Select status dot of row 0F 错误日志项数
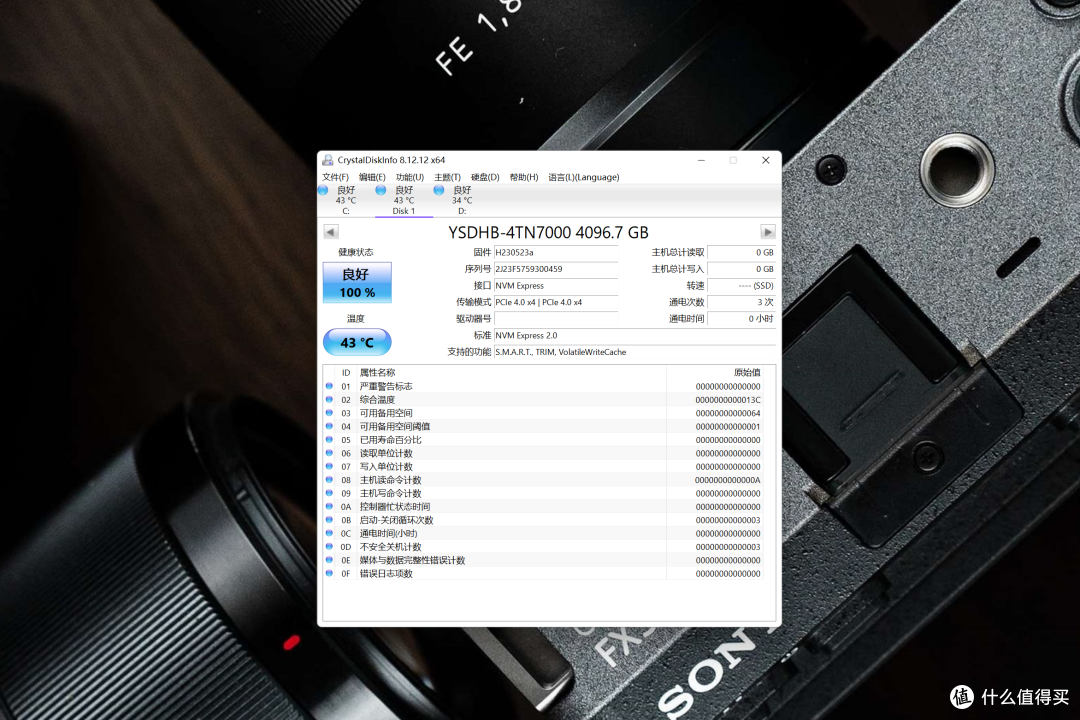The width and height of the screenshot is (1080, 720). 329,573
